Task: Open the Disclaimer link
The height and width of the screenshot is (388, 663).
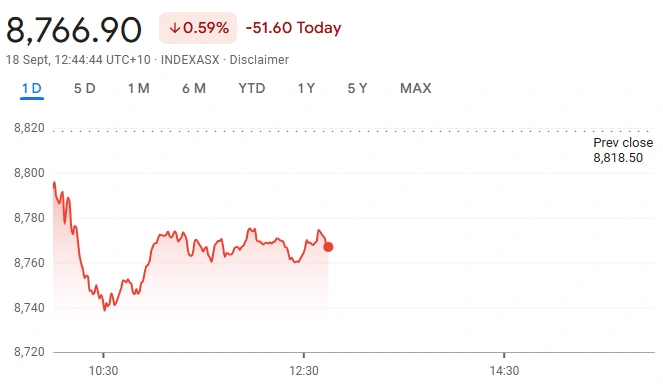Action: click(259, 60)
